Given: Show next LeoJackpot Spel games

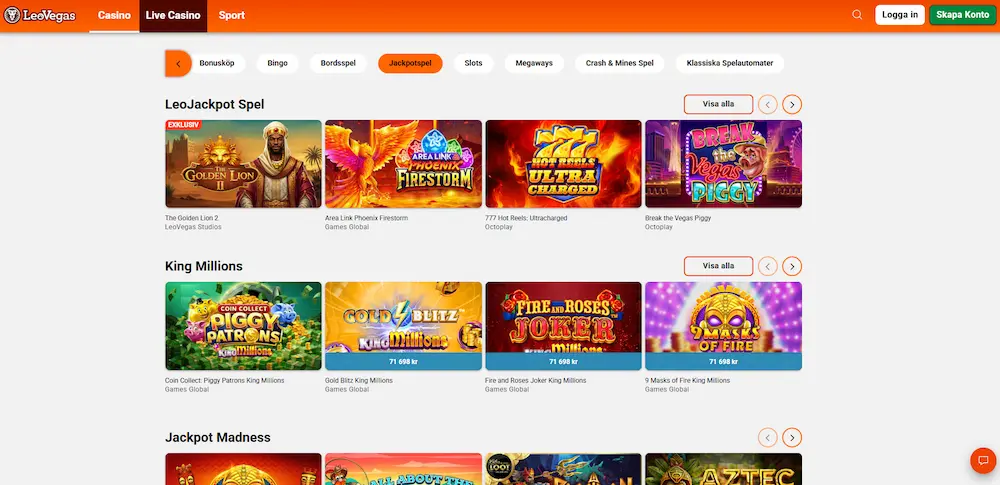Looking at the screenshot, I should pos(792,104).
